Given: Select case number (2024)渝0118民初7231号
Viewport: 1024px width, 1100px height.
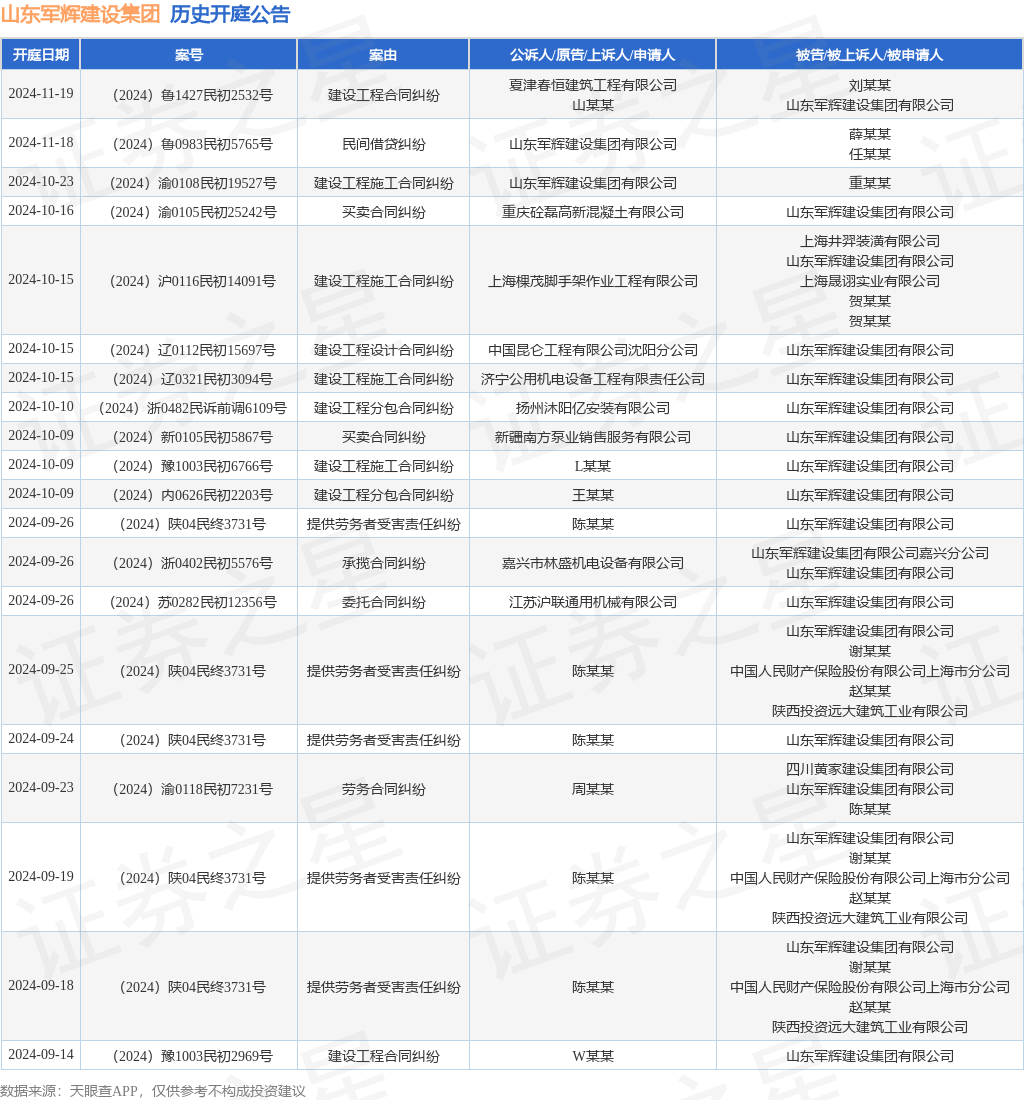Looking at the screenshot, I should (x=192, y=789).
